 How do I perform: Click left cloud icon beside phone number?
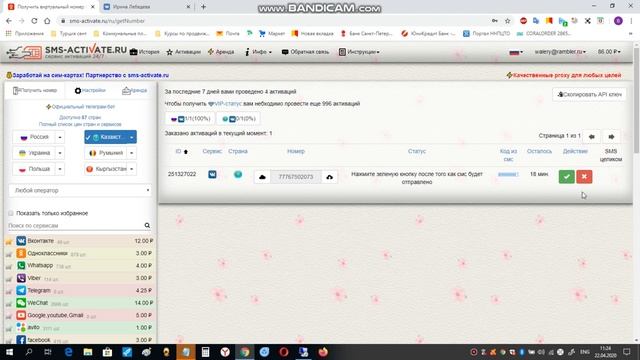click(x=262, y=177)
